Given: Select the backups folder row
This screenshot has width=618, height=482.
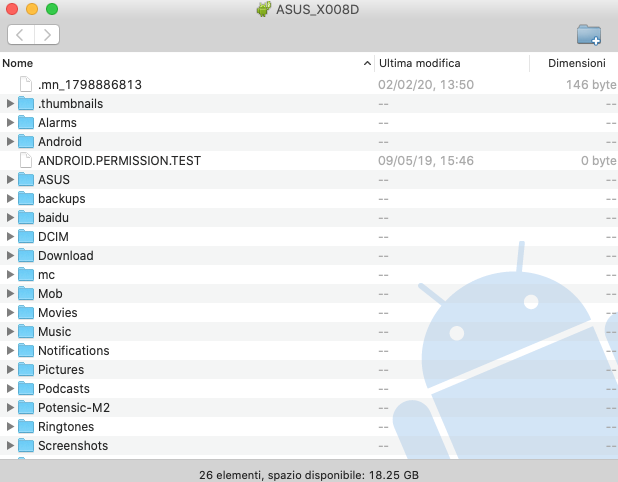Looking at the screenshot, I should [309, 199].
